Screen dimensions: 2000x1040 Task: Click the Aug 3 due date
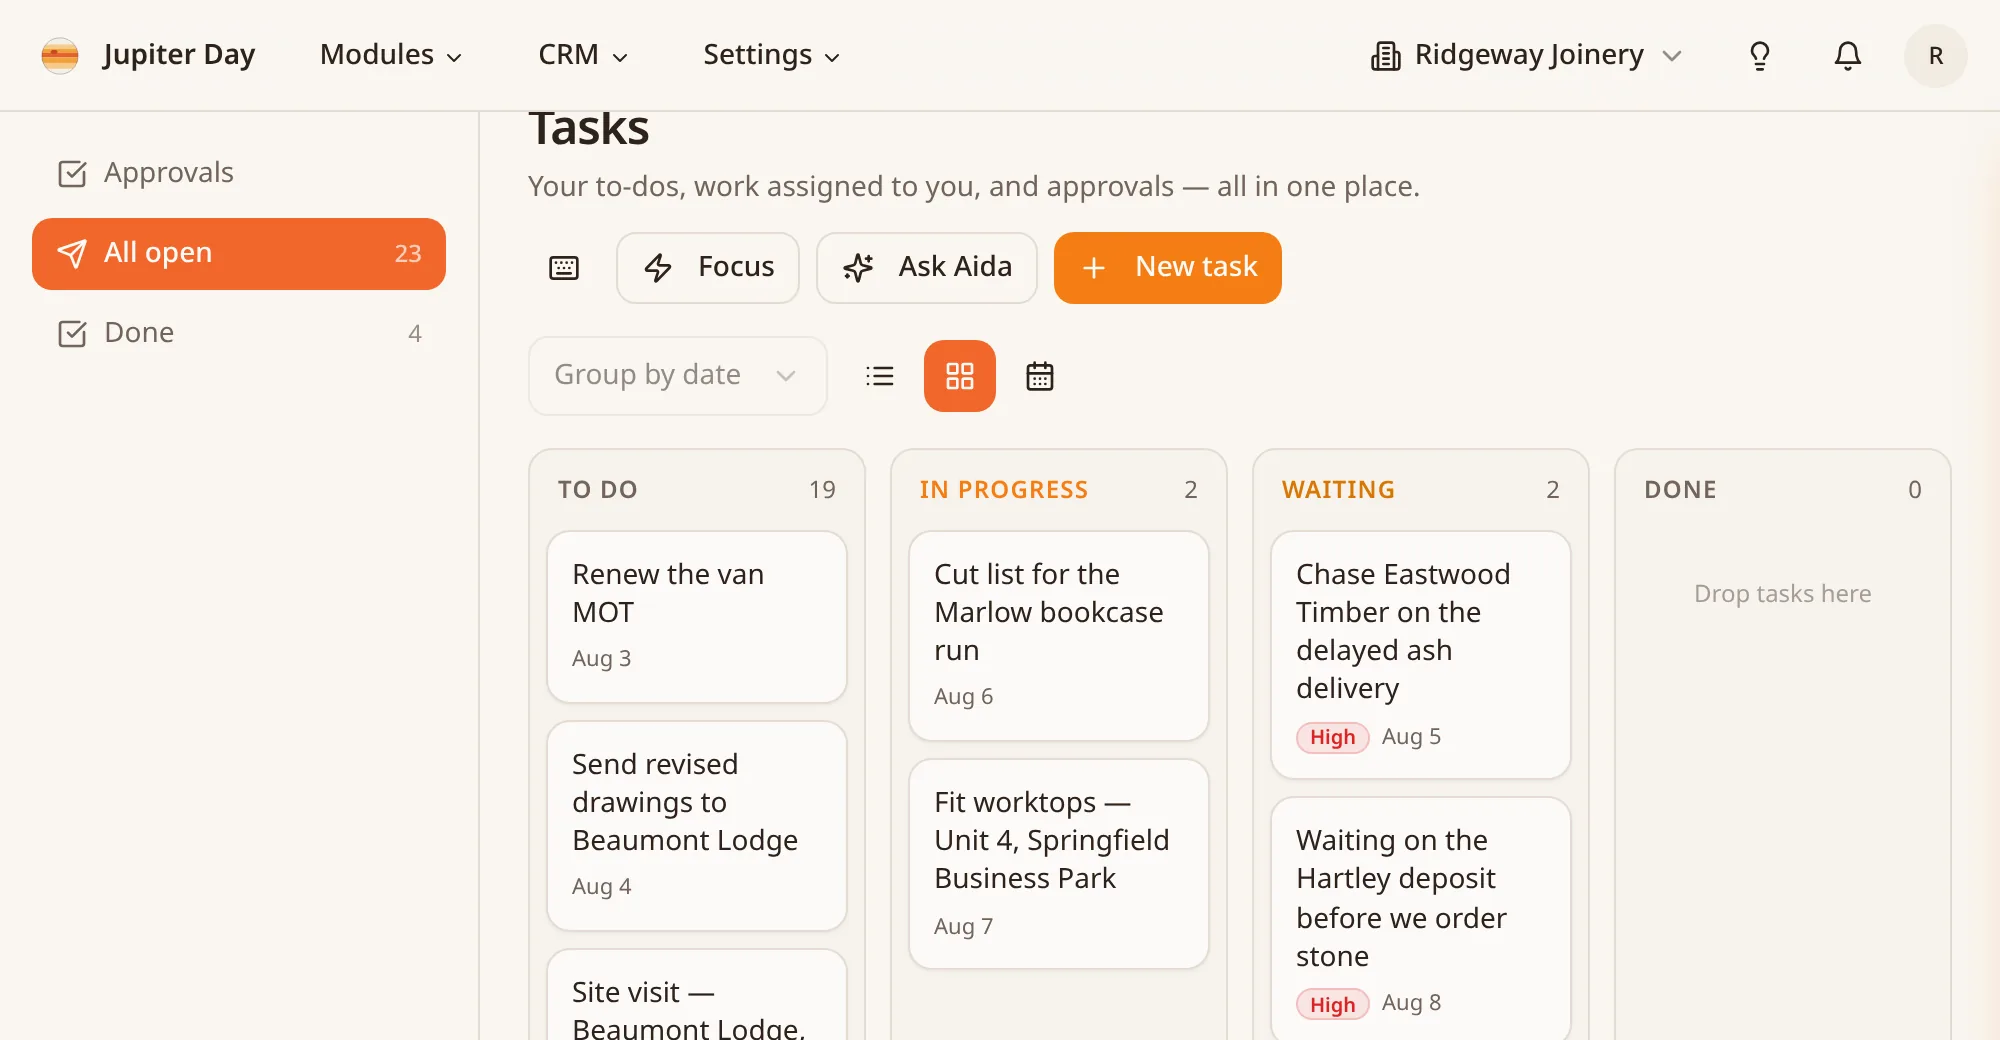(602, 659)
